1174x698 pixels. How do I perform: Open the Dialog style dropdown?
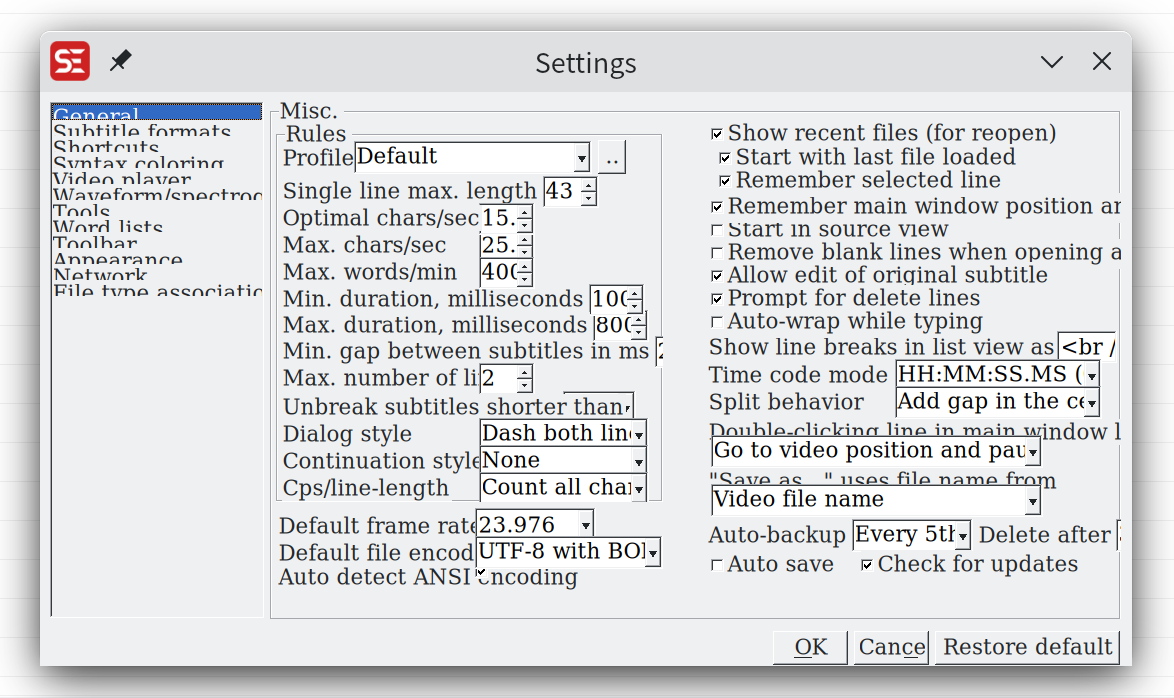pos(638,434)
